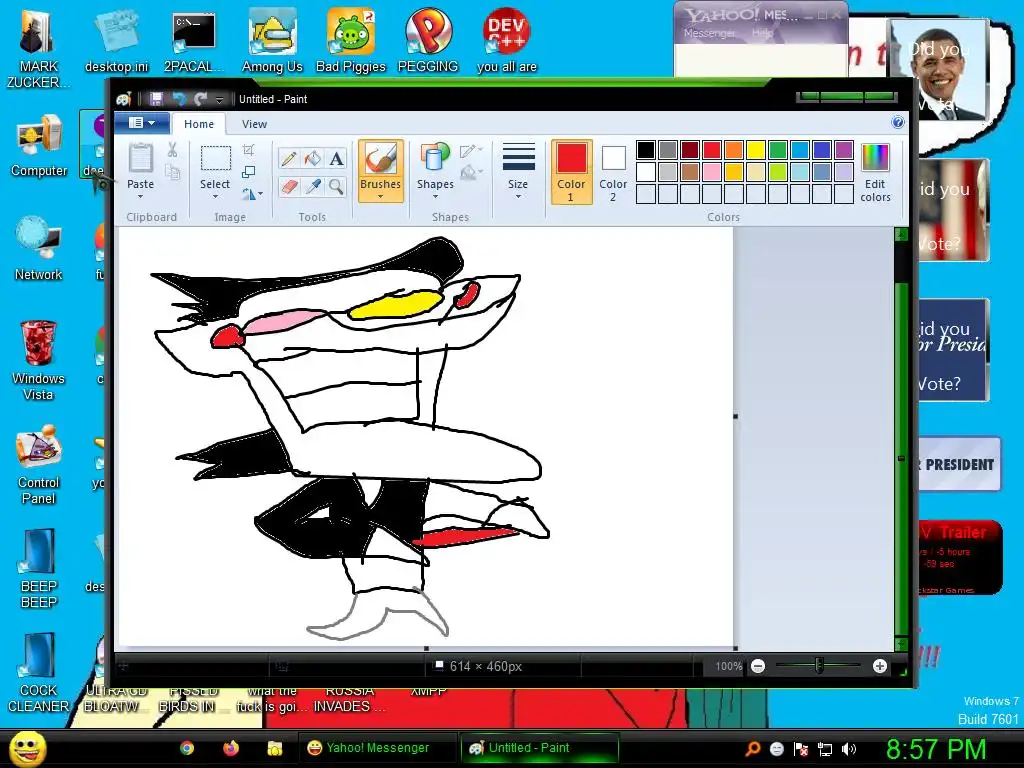Viewport: 1024px width, 768px height.
Task: Open the blue Paint file menu button
Action: tap(142, 123)
